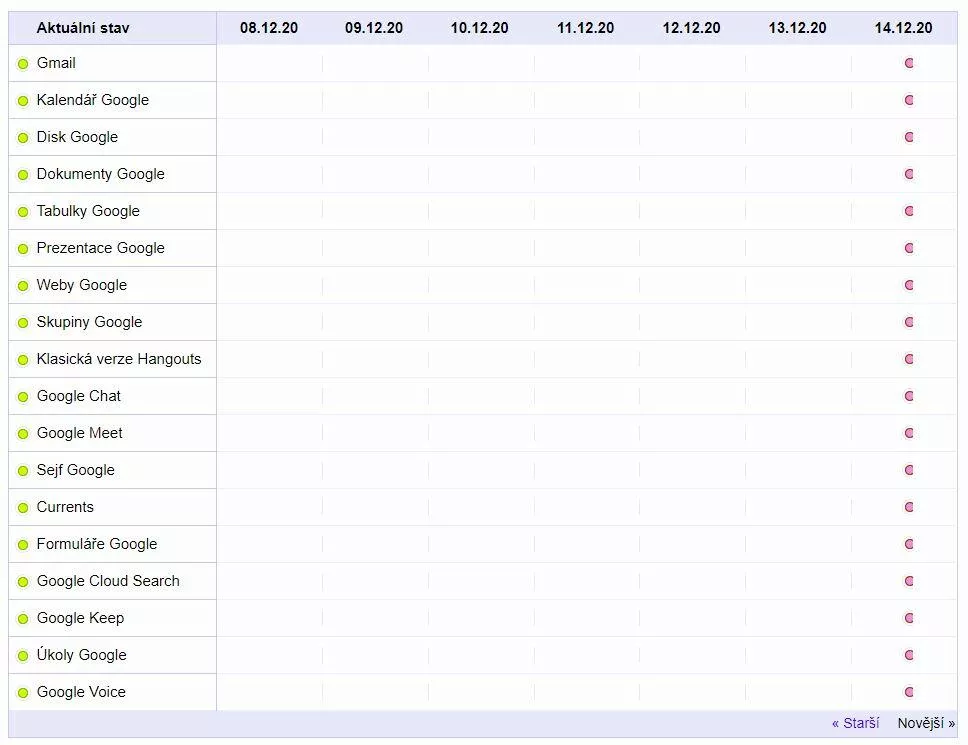Open the Disk Google outage marker on 14.12.20

(909, 137)
